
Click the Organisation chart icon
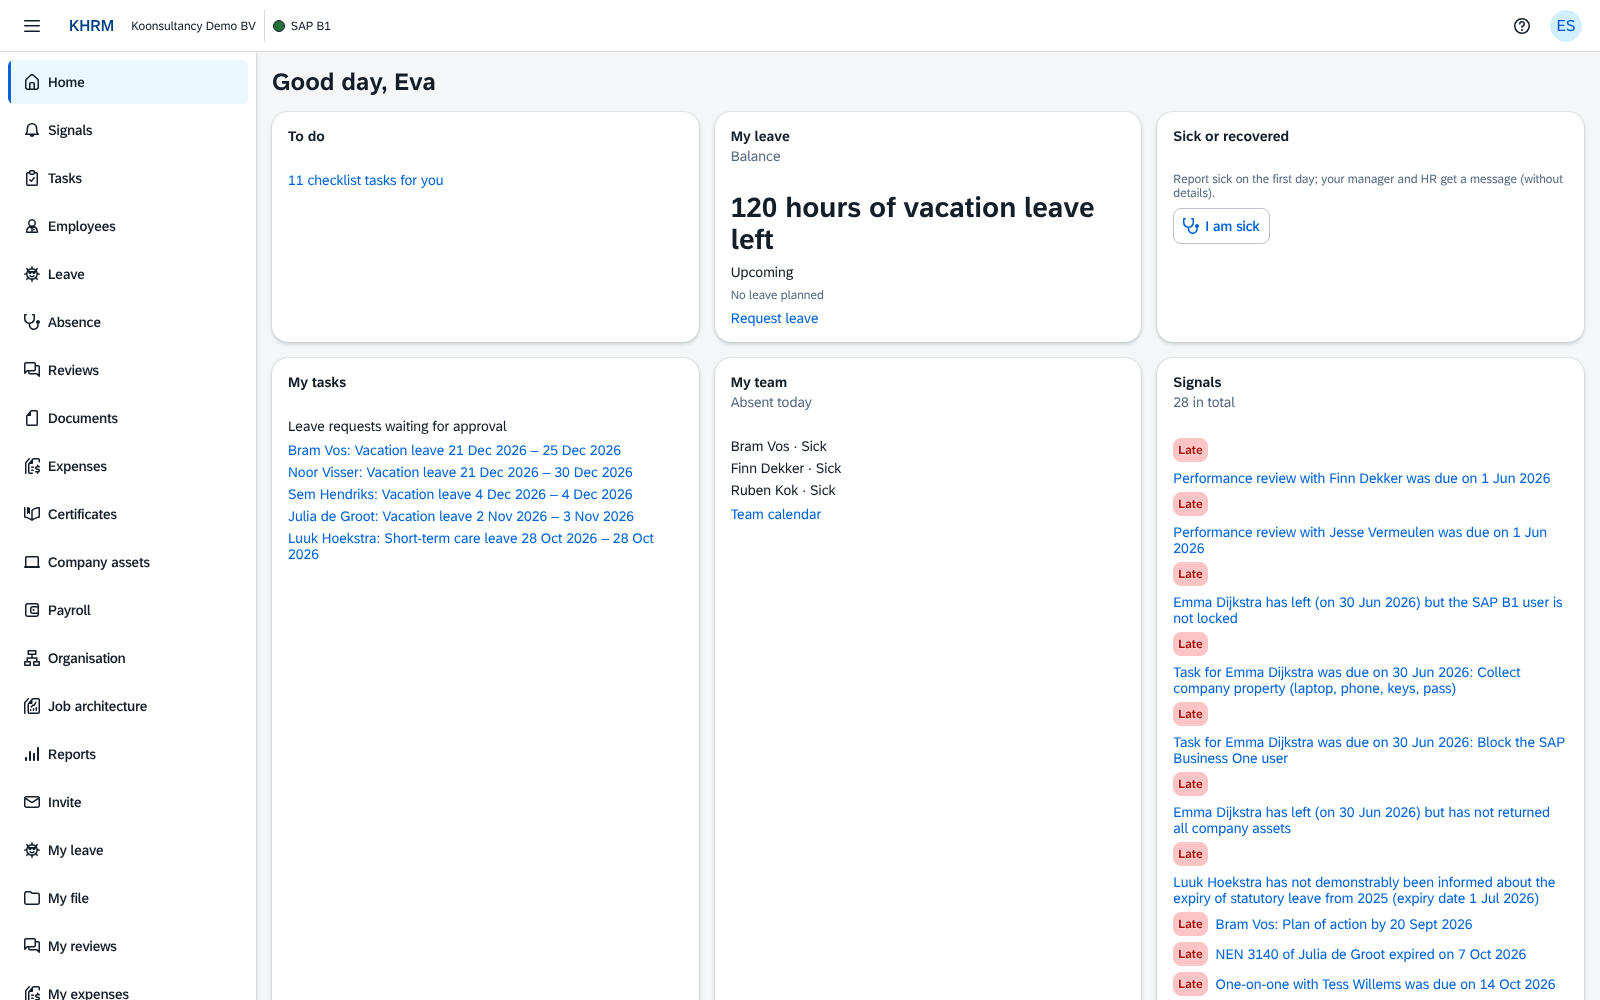[x=32, y=658]
